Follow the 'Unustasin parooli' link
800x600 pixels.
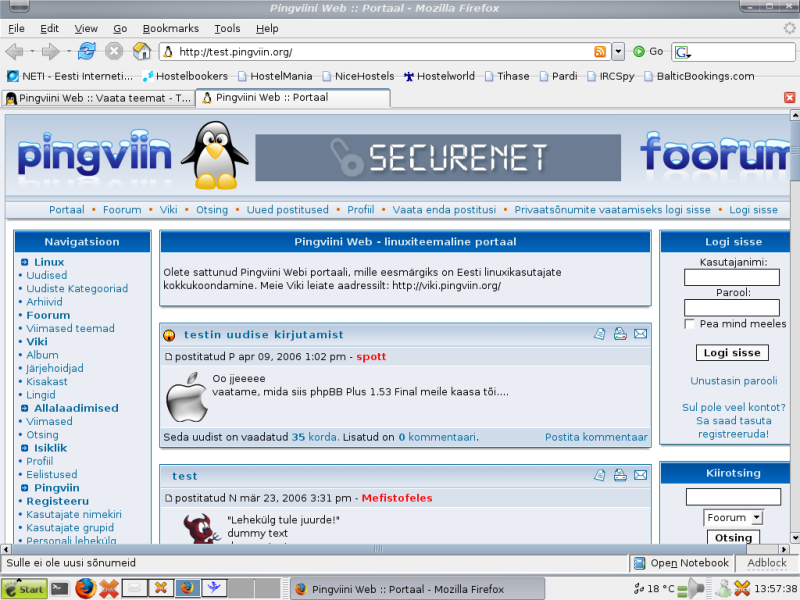click(734, 381)
